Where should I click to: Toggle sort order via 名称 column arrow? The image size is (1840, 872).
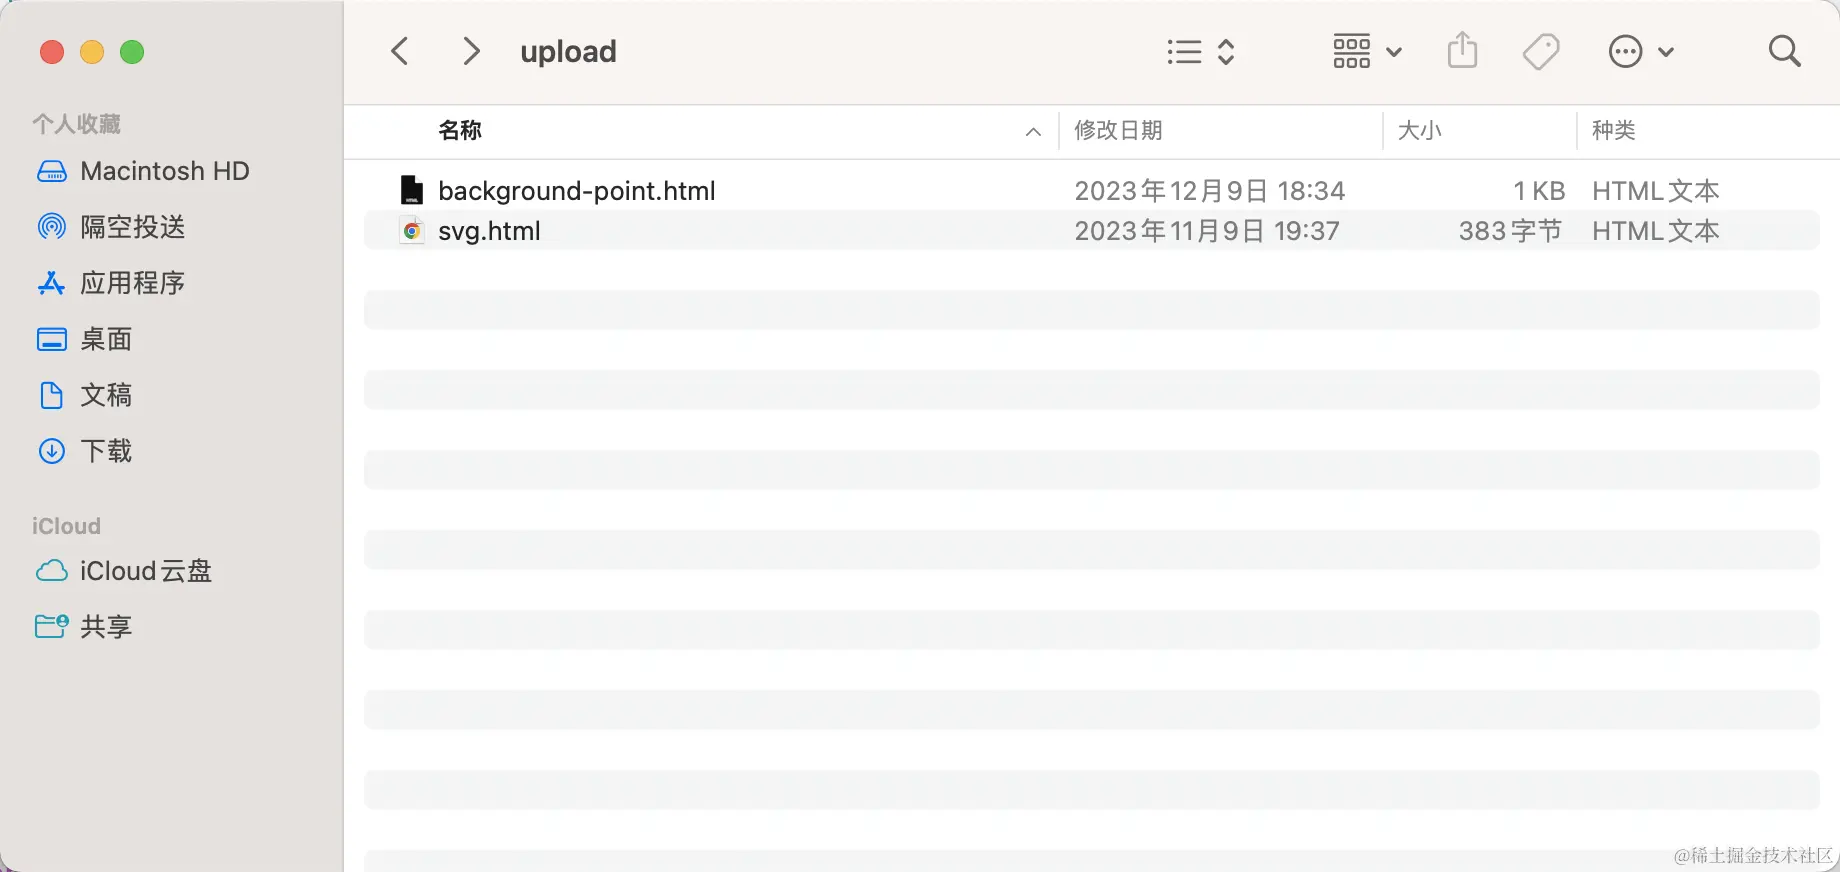[1033, 132]
